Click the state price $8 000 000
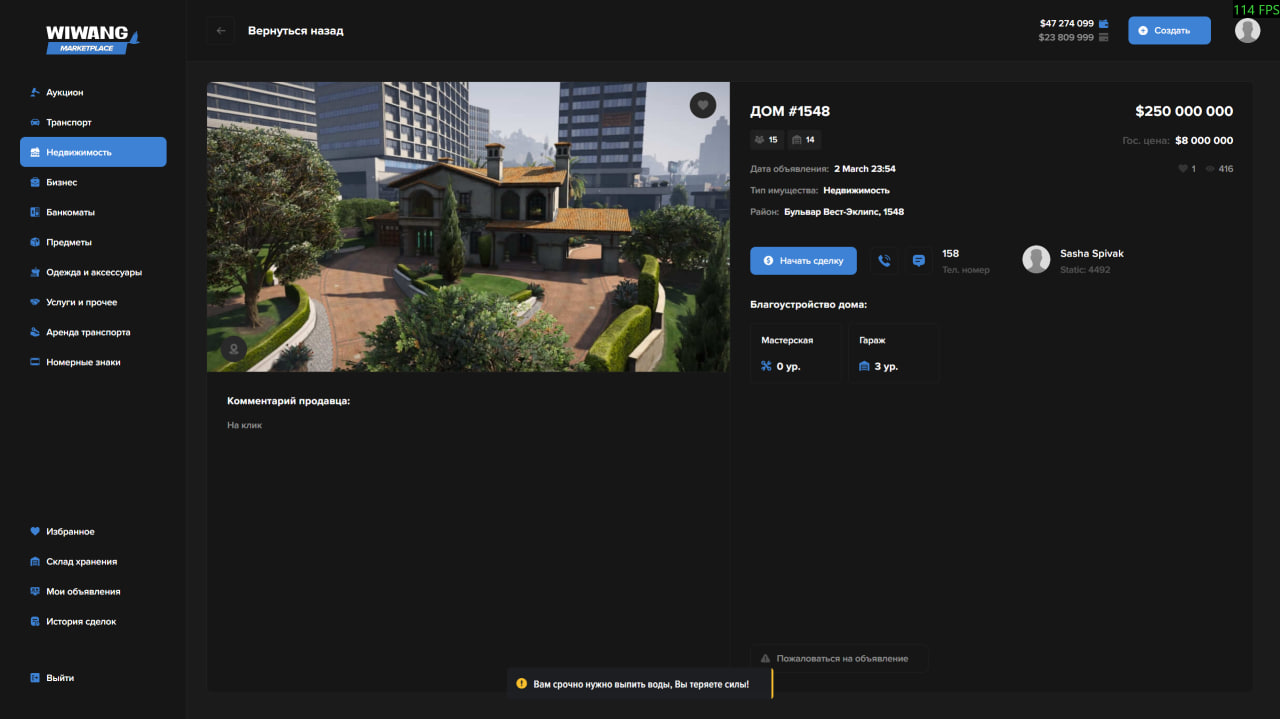 pos(1204,141)
